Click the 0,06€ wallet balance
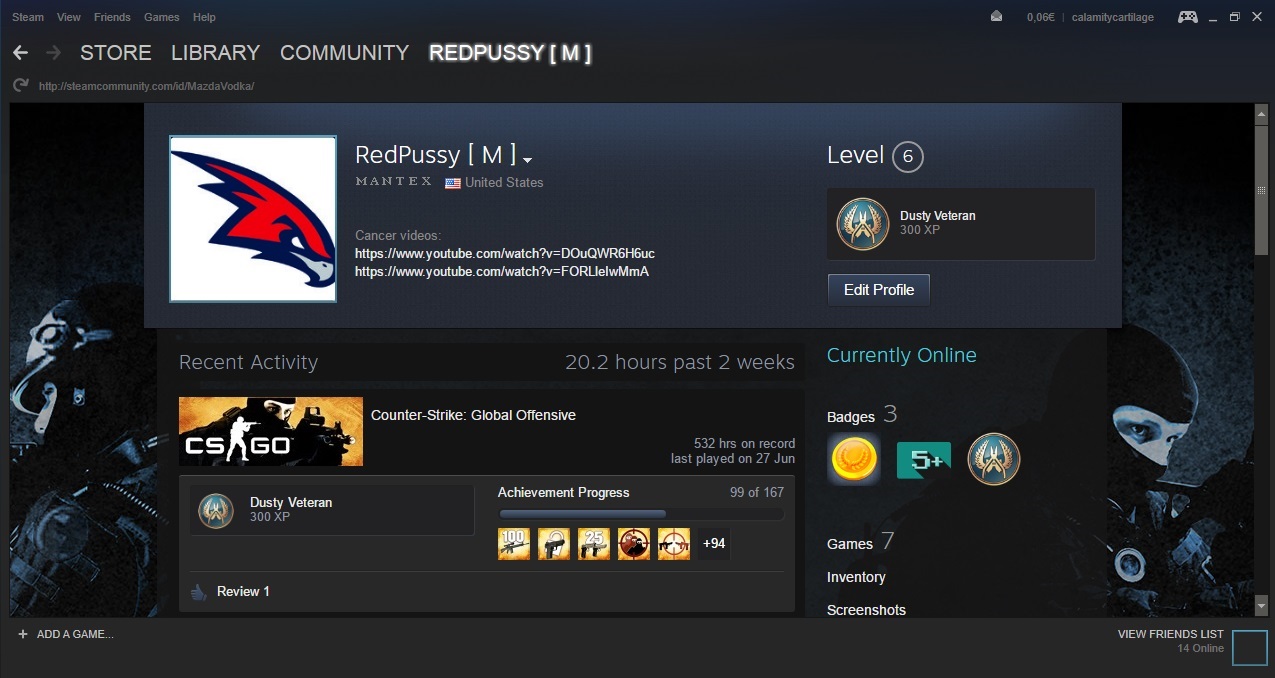The width and height of the screenshot is (1275, 678). [1043, 17]
